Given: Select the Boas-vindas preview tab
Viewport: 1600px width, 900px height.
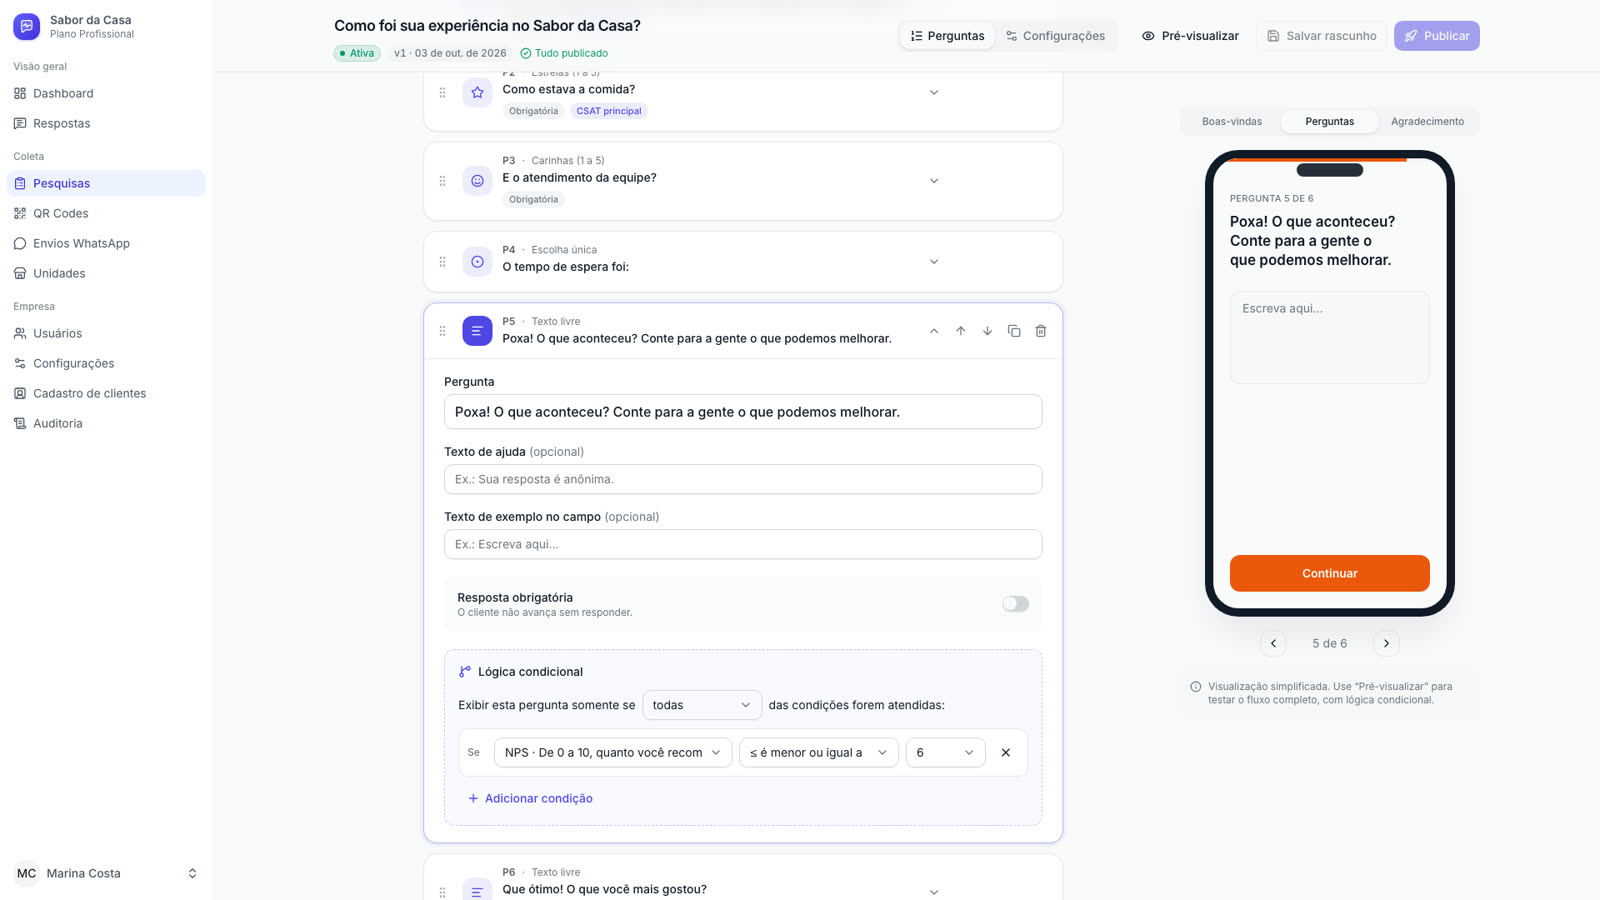Looking at the screenshot, I should click(x=1232, y=121).
